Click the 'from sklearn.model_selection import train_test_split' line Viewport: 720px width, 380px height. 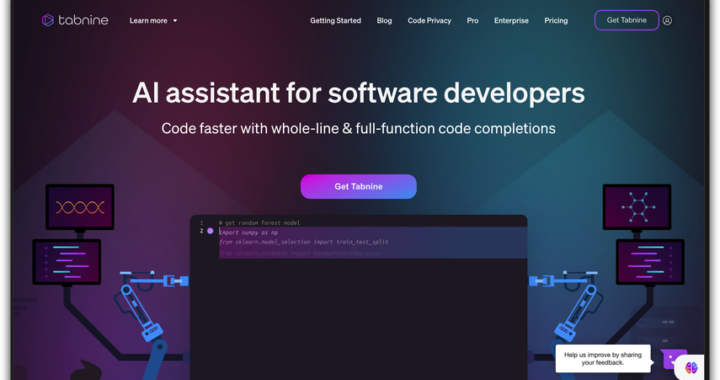(x=304, y=242)
